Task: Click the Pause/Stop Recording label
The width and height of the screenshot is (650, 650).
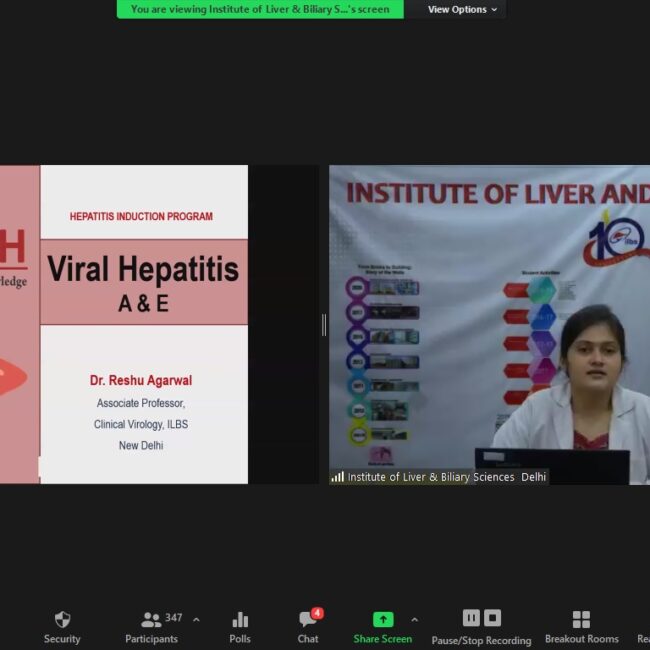Action: click(x=481, y=640)
